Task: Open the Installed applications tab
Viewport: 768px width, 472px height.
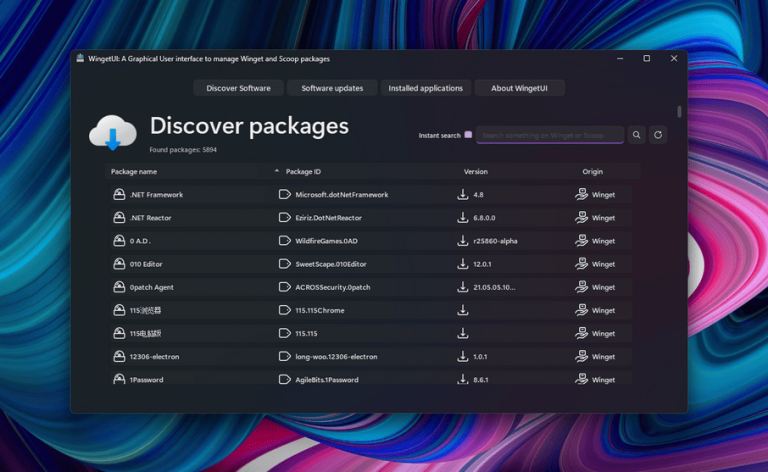Action: [426, 88]
